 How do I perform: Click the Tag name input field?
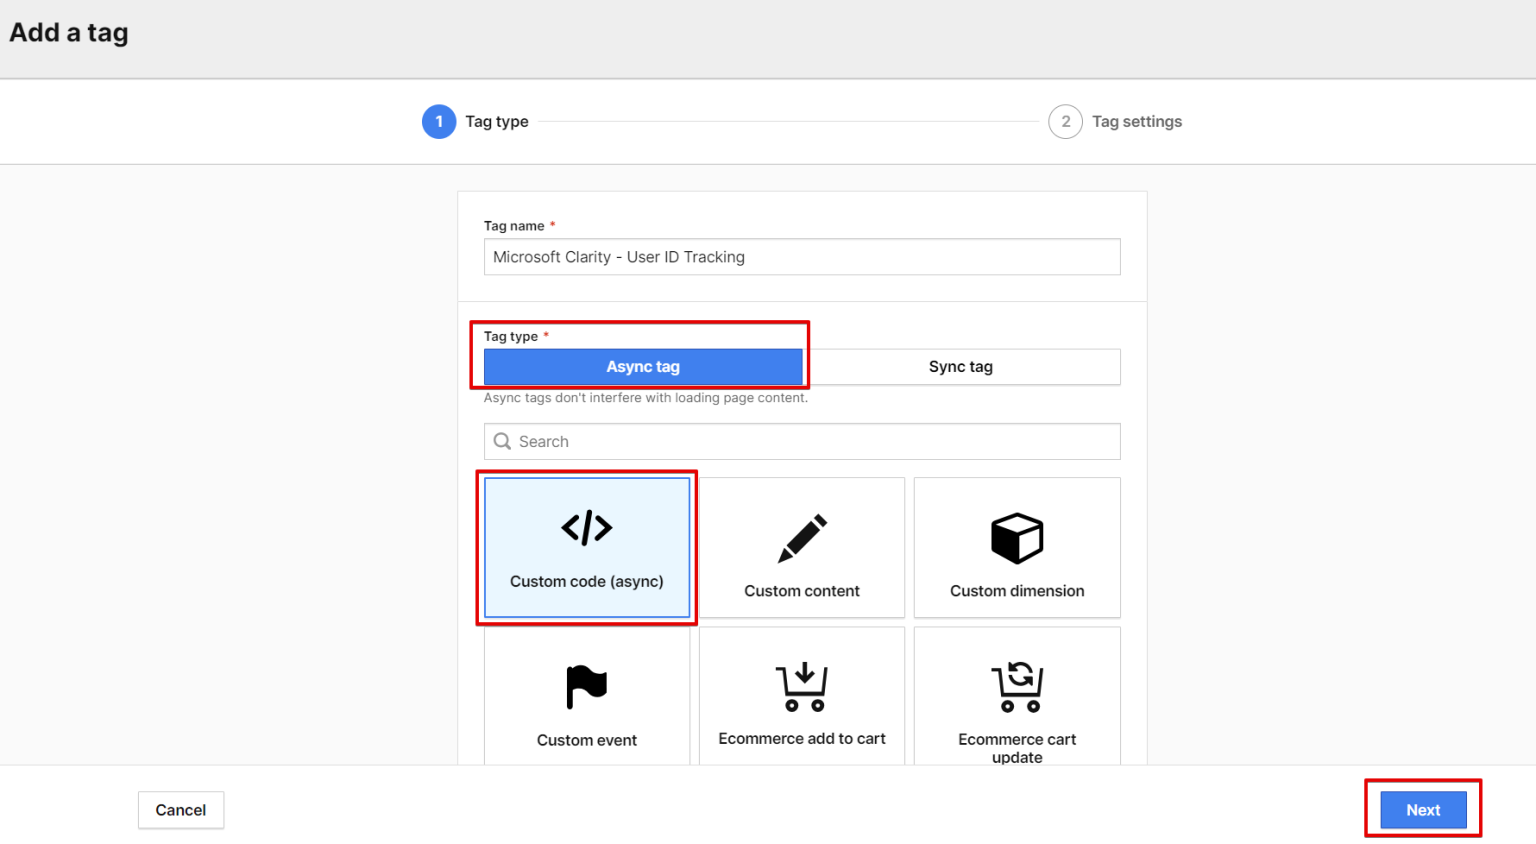(801, 257)
